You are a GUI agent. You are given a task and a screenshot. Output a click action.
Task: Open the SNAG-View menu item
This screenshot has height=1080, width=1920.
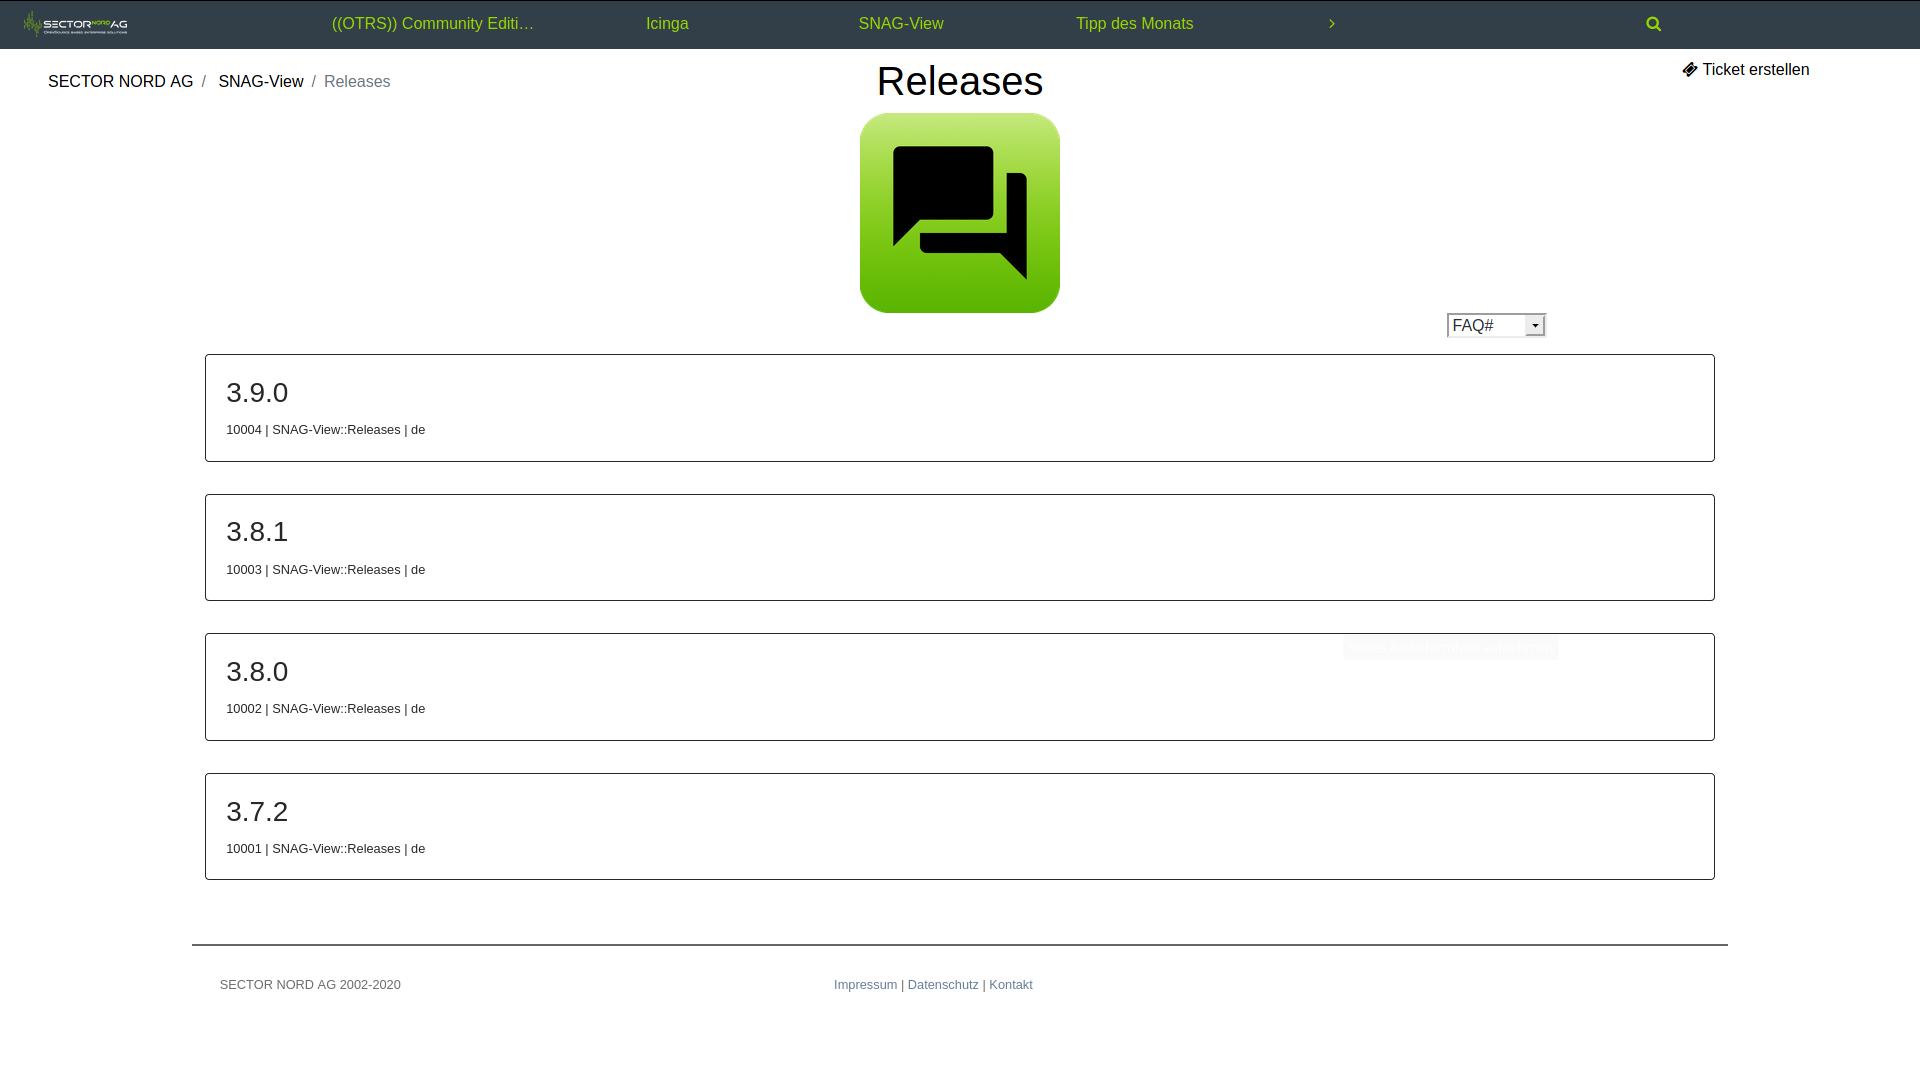[900, 24]
